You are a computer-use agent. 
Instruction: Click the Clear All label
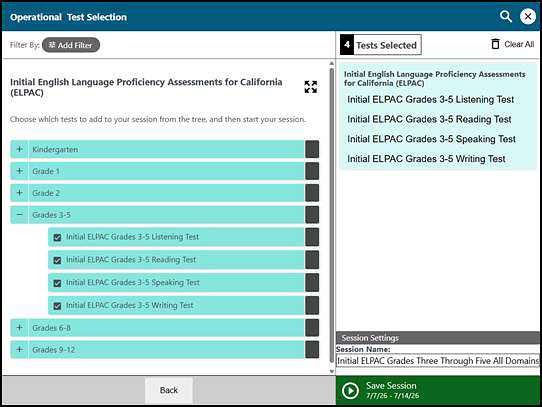519,44
